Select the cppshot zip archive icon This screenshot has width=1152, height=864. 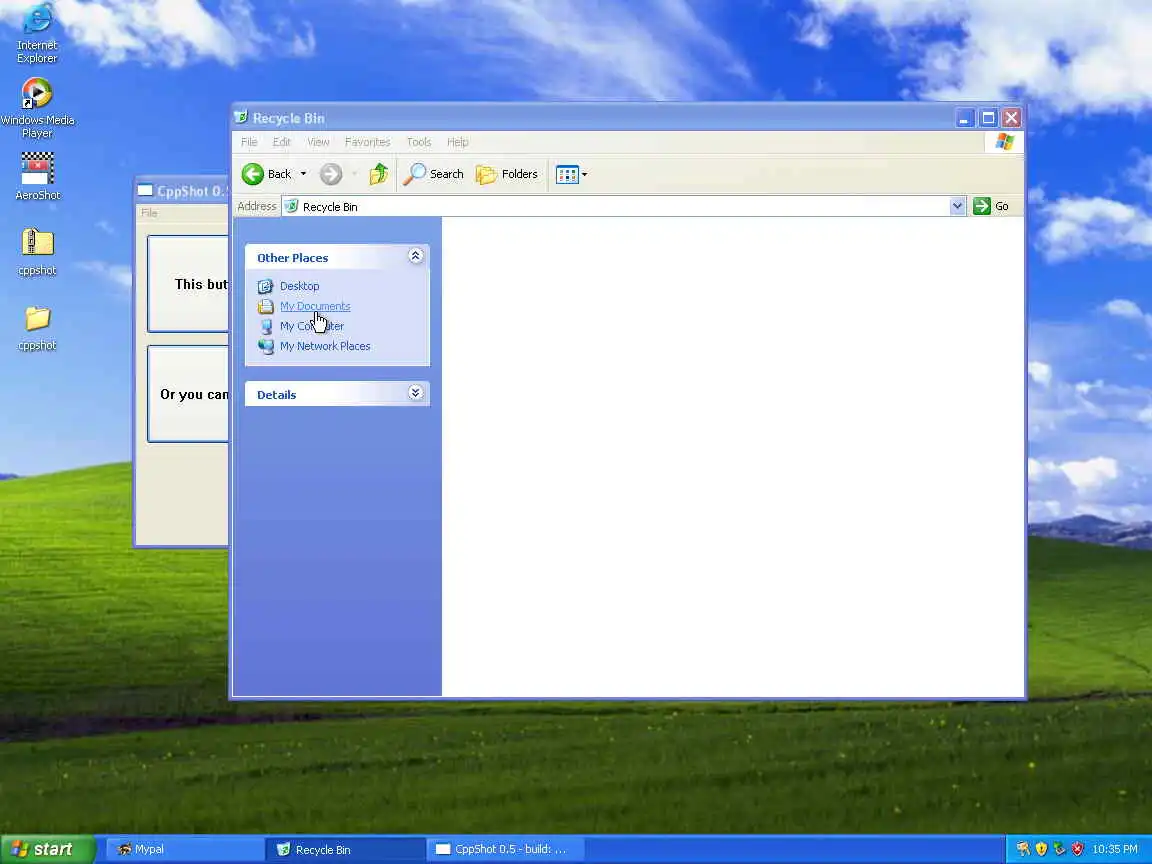pyautogui.click(x=37, y=251)
